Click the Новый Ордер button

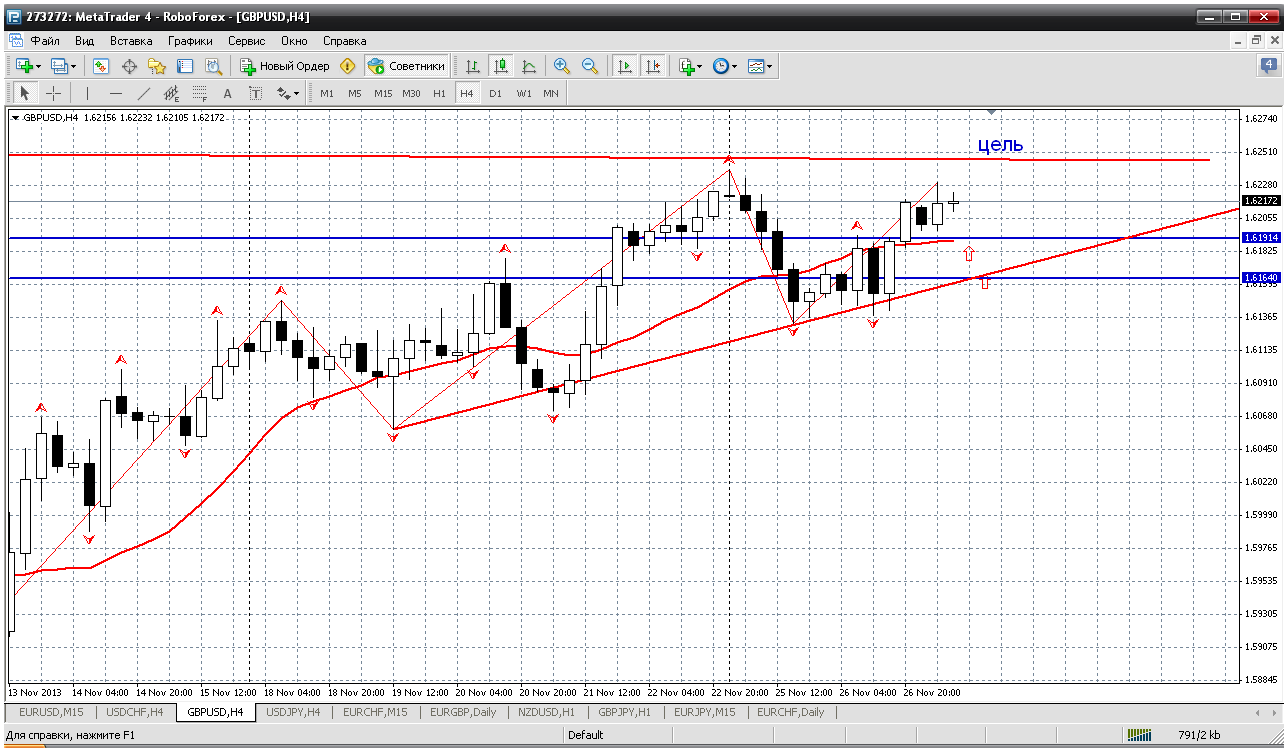tap(284, 66)
